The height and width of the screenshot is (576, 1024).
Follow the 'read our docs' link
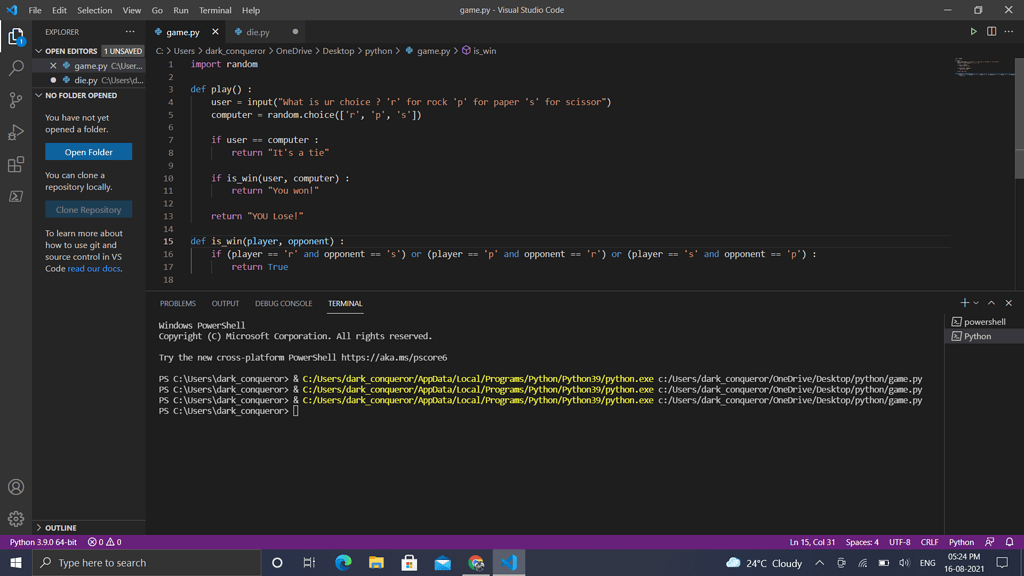pos(94,269)
